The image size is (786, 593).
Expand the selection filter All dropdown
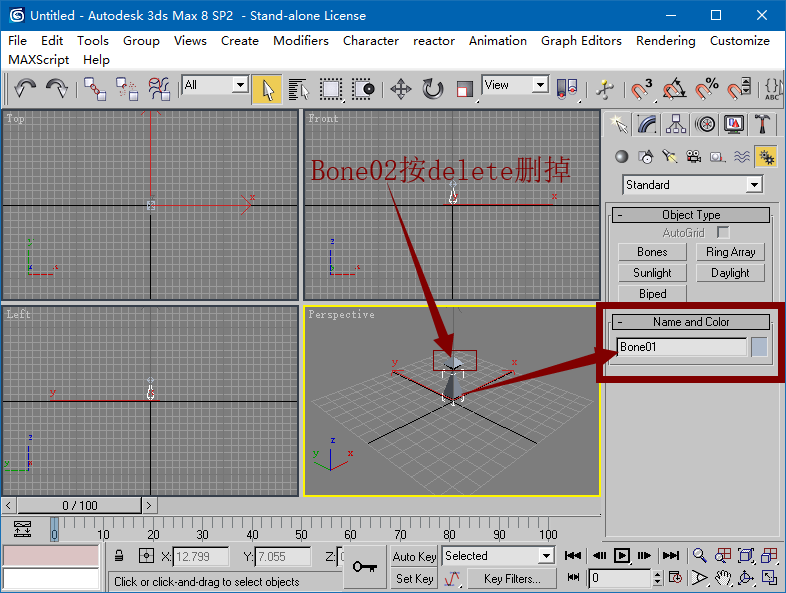pyautogui.click(x=240, y=86)
